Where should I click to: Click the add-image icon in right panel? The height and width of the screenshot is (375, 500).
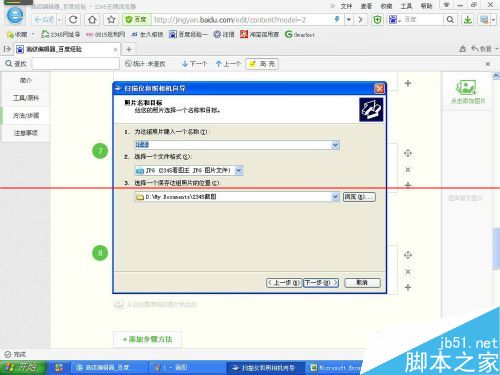point(467,88)
